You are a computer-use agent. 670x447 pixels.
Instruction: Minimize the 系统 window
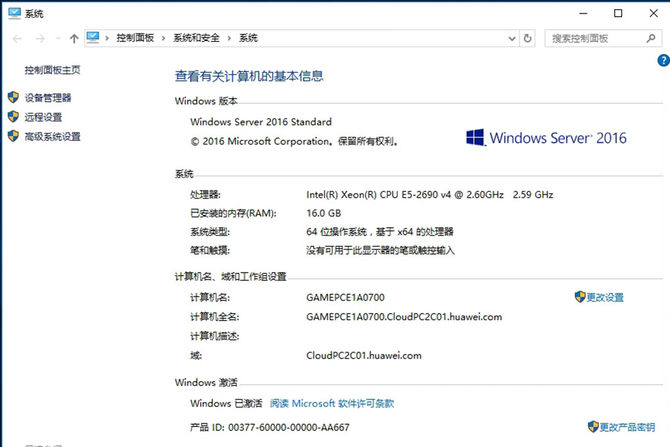[583, 13]
